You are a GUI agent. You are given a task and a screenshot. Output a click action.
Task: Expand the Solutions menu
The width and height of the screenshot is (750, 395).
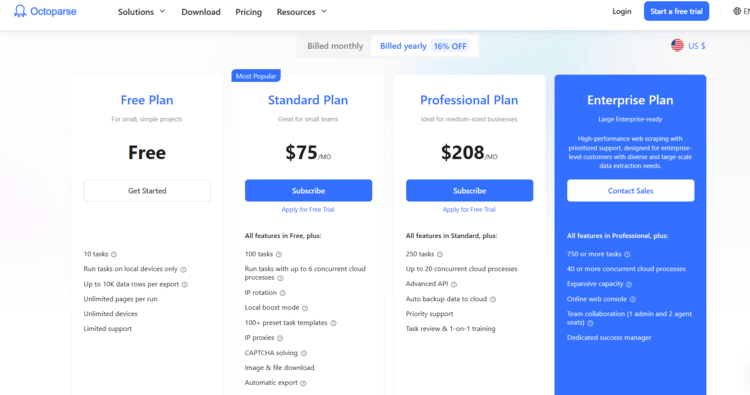(x=142, y=11)
